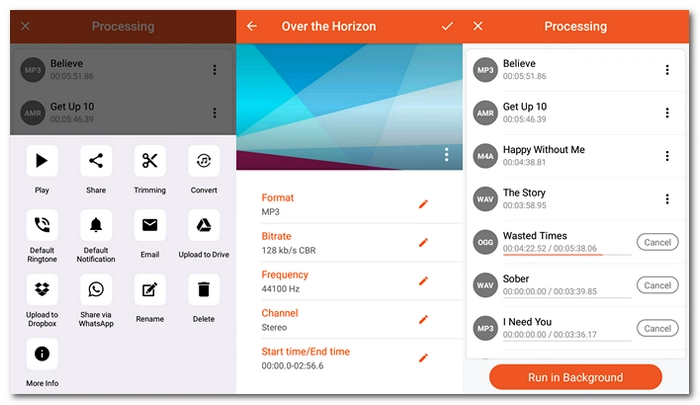
Task: Cancel the I Need You conversion
Action: click(x=657, y=328)
